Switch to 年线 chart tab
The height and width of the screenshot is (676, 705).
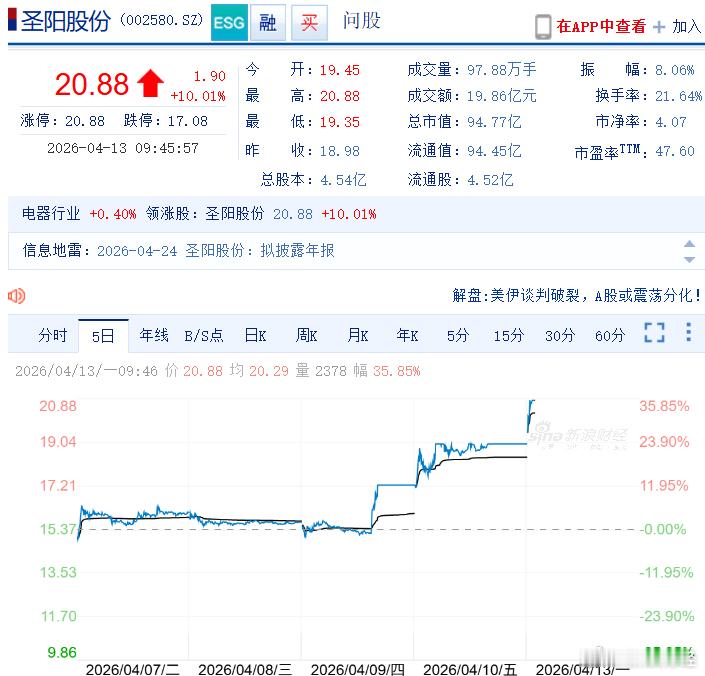pyautogui.click(x=154, y=335)
